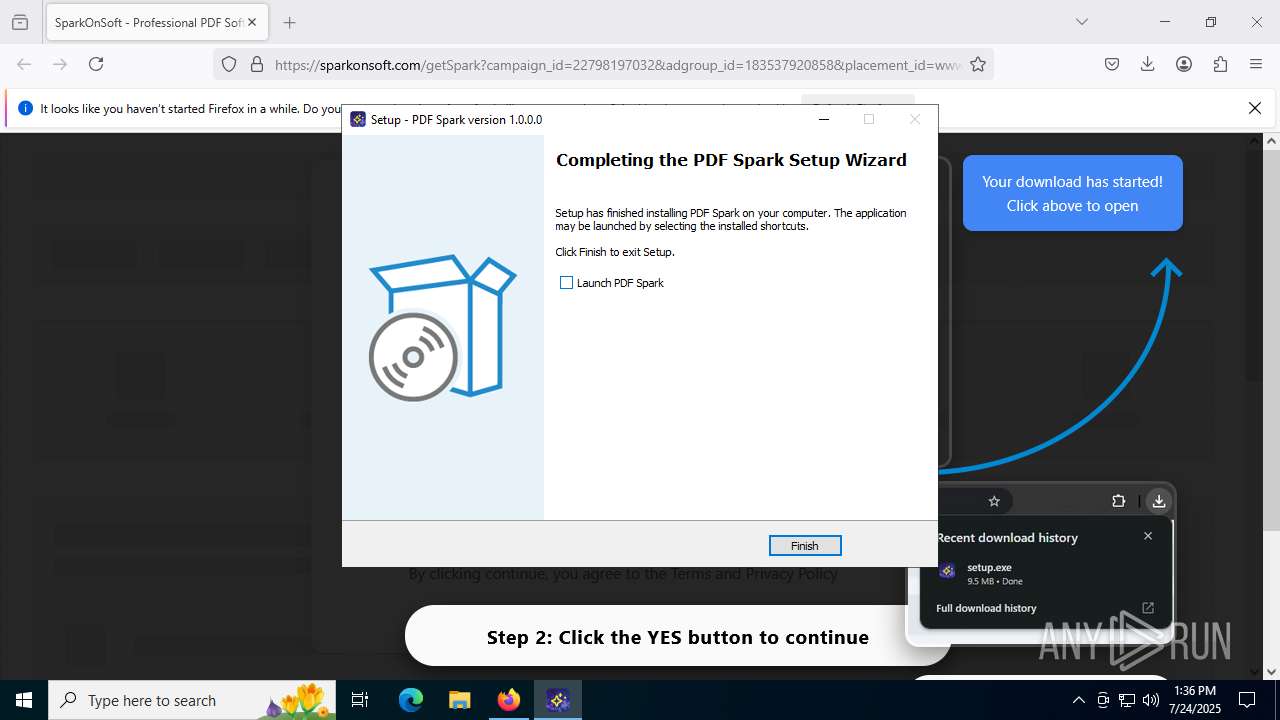Screen dimensions: 1280x720
Task: Minimize the PDF Spark Setup window
Action: [824, 119]
